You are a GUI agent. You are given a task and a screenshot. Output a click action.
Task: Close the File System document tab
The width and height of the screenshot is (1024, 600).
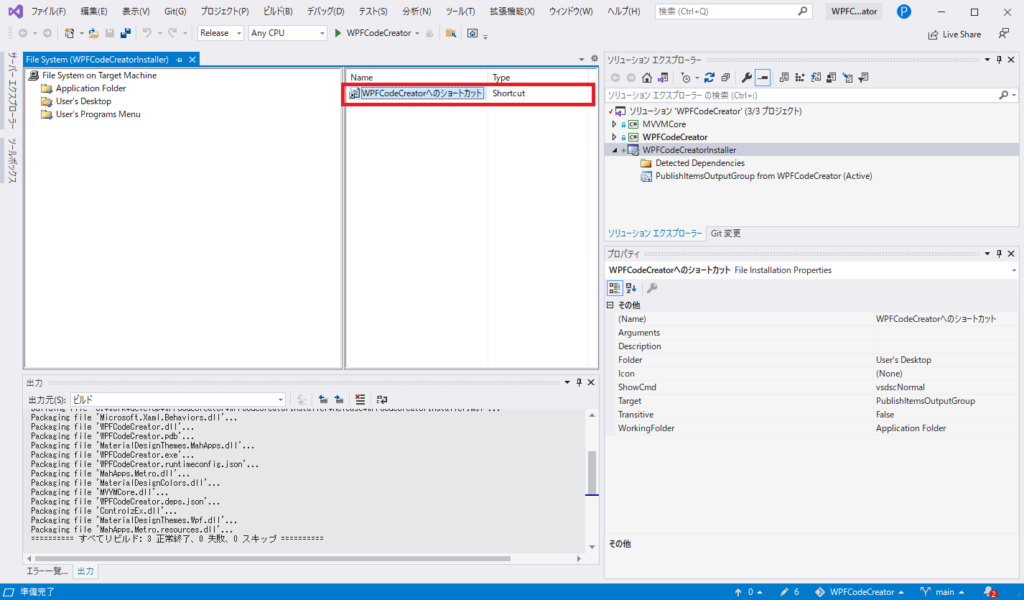coord(192,59)
